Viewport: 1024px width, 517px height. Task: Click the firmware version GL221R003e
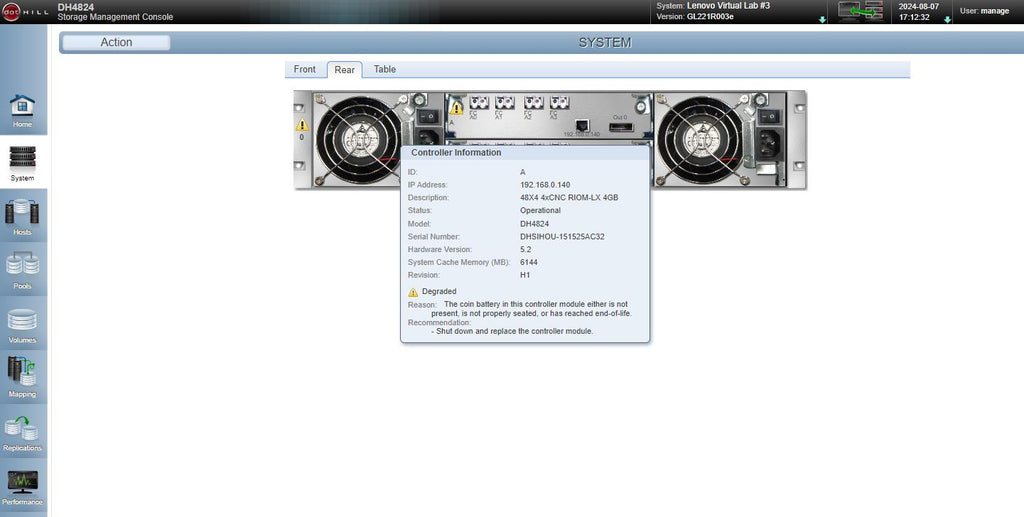pos(710,17)
